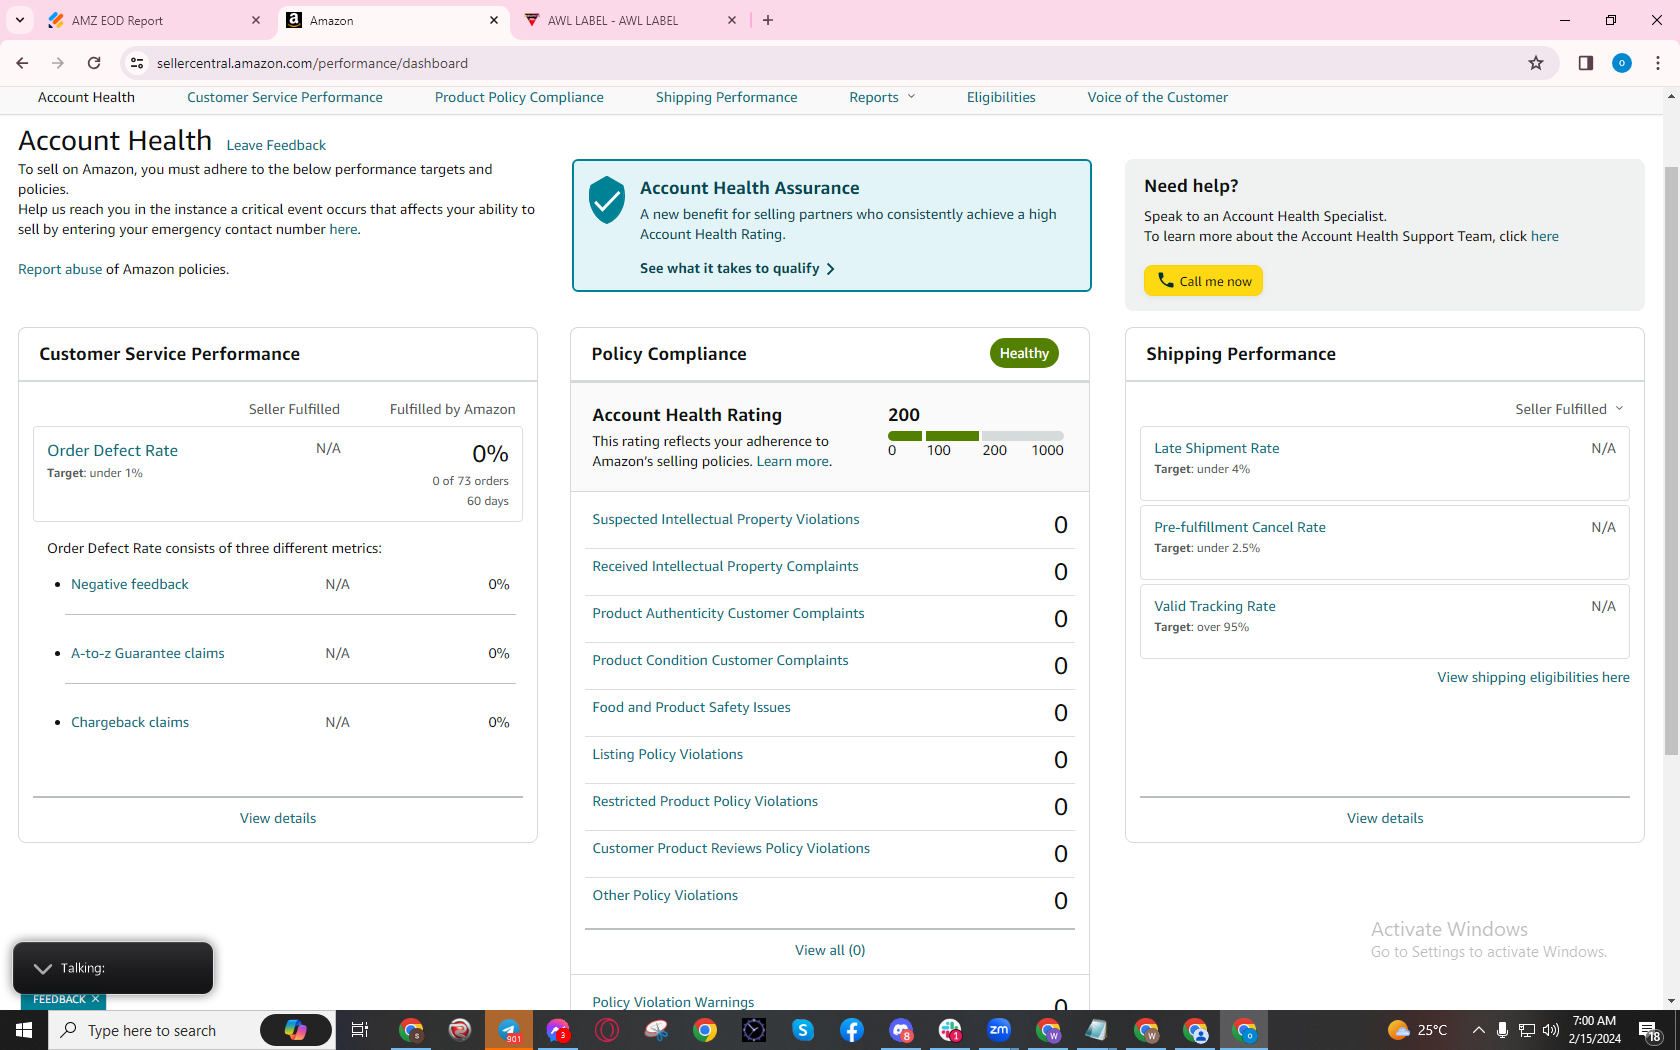Open Suspected Intellectual Property Violations
Image resolution: width=1680 pixels, height=1050 pixels.
pos(726,519)
